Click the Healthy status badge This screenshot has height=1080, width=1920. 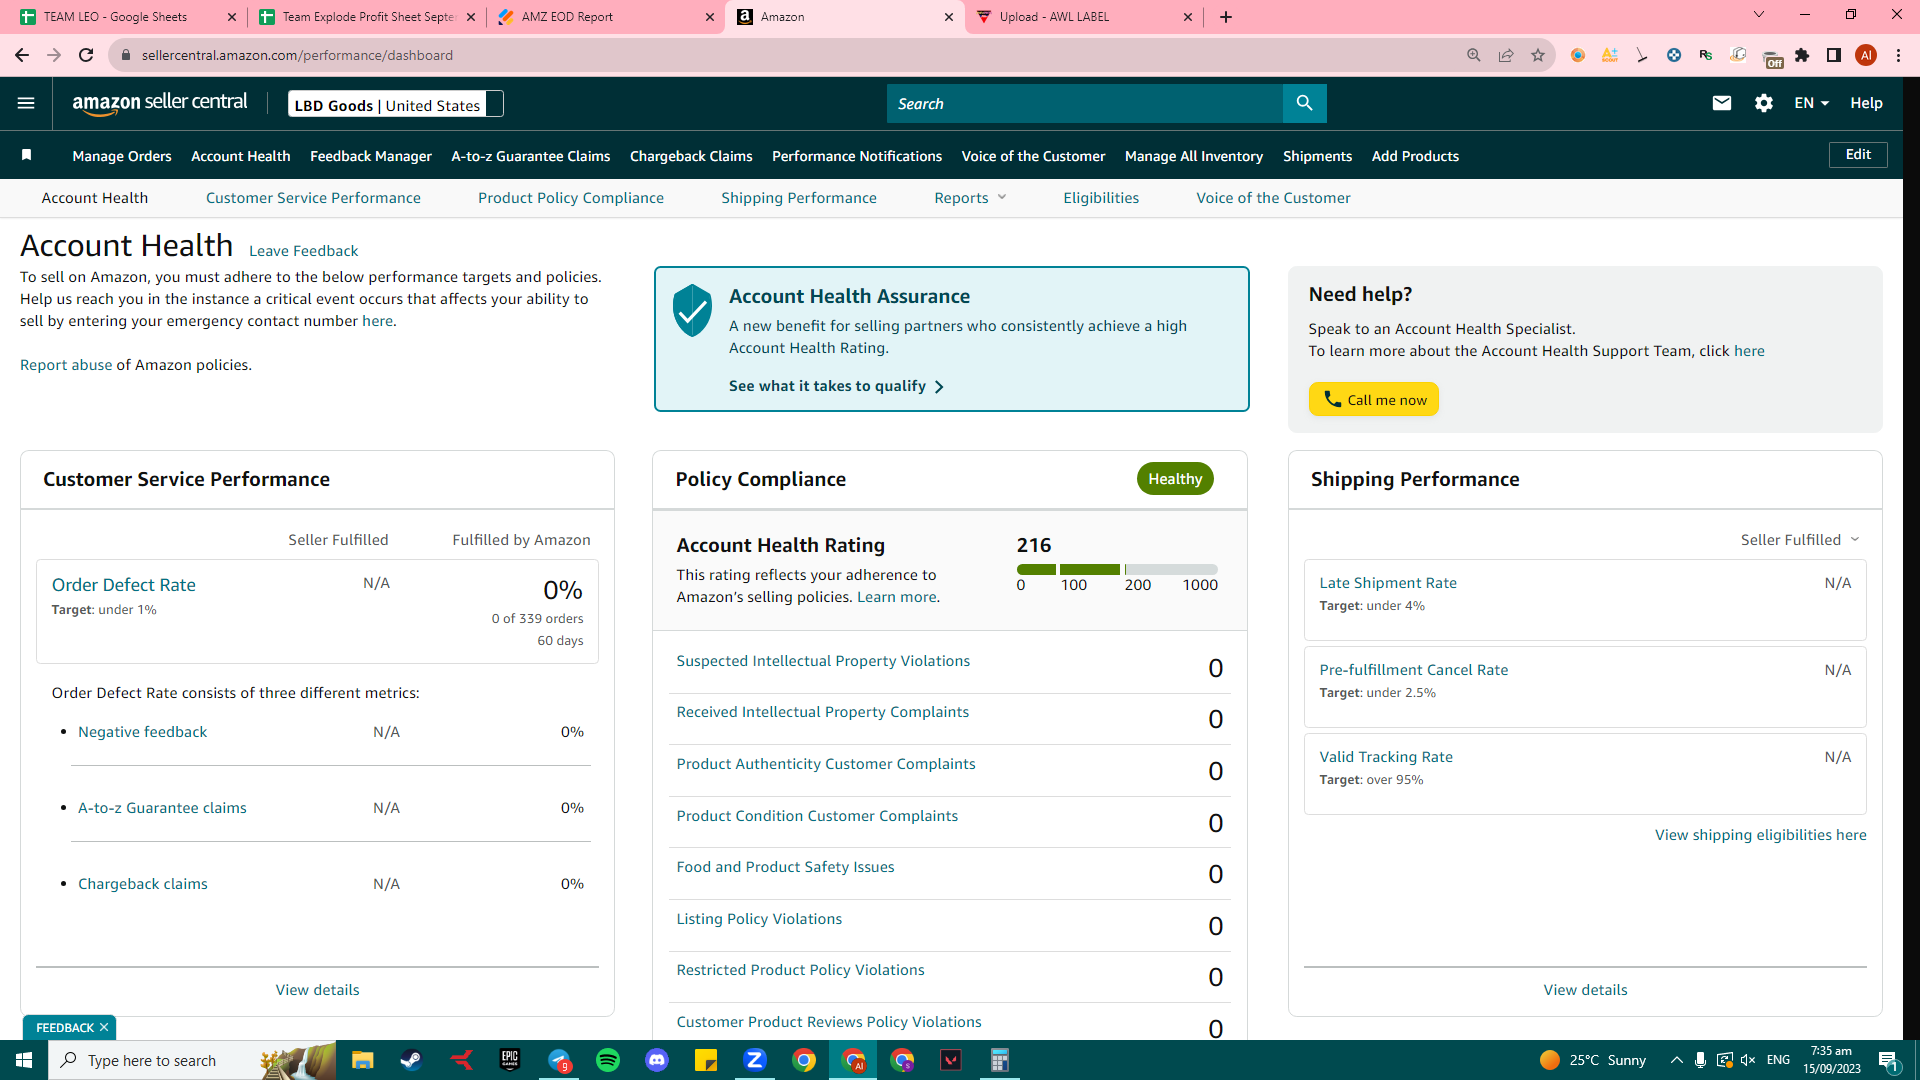click(1175, 479)
